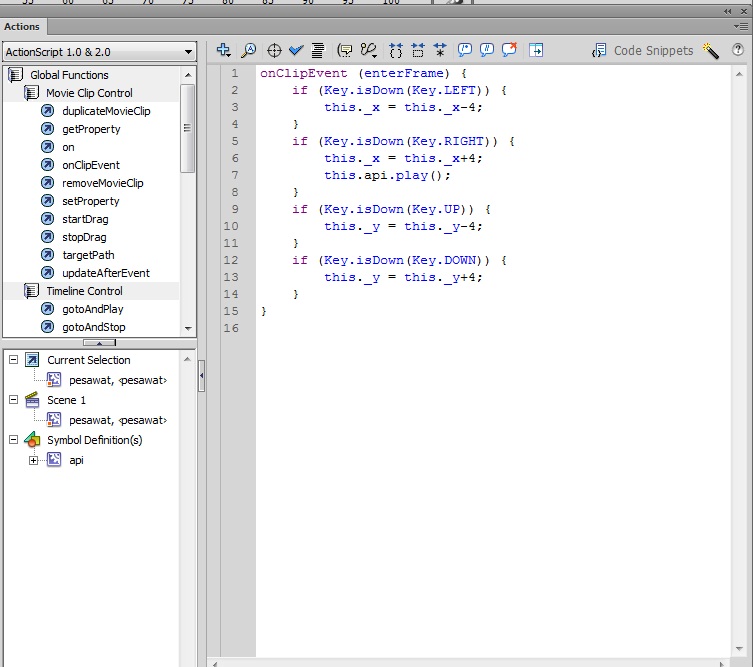Click the Current Selection label
The height and width of the screenshot is (667, 753).
tap(89, 360)
